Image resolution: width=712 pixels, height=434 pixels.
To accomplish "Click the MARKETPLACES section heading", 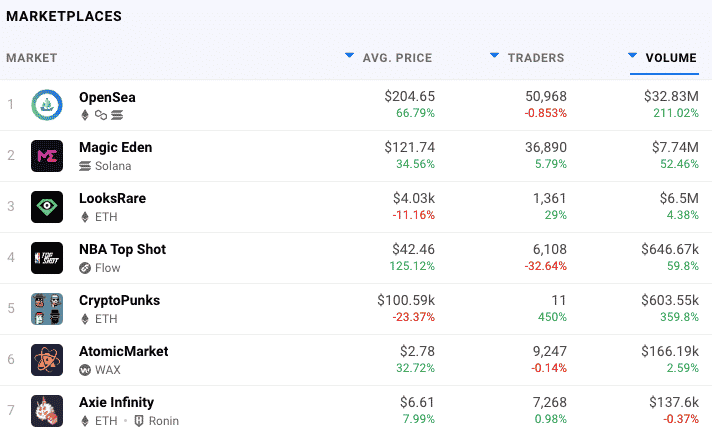I will pyautogui.click(x=64, y=16).
